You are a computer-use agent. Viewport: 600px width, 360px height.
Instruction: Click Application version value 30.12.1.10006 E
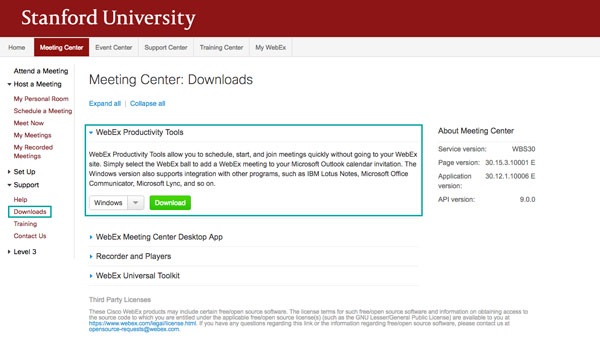(x=510, y=176)
